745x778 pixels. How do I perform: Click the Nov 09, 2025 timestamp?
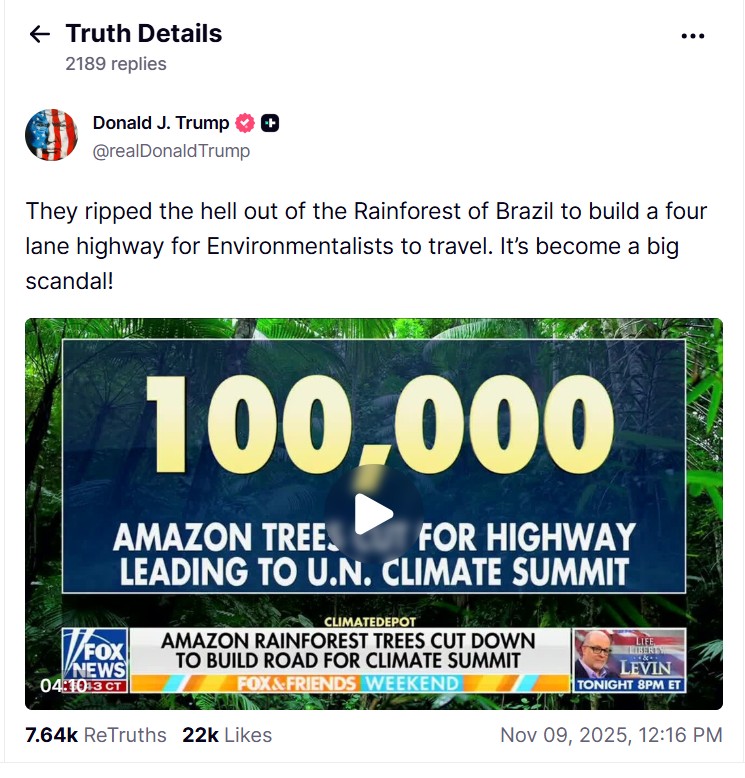(610, 735)
